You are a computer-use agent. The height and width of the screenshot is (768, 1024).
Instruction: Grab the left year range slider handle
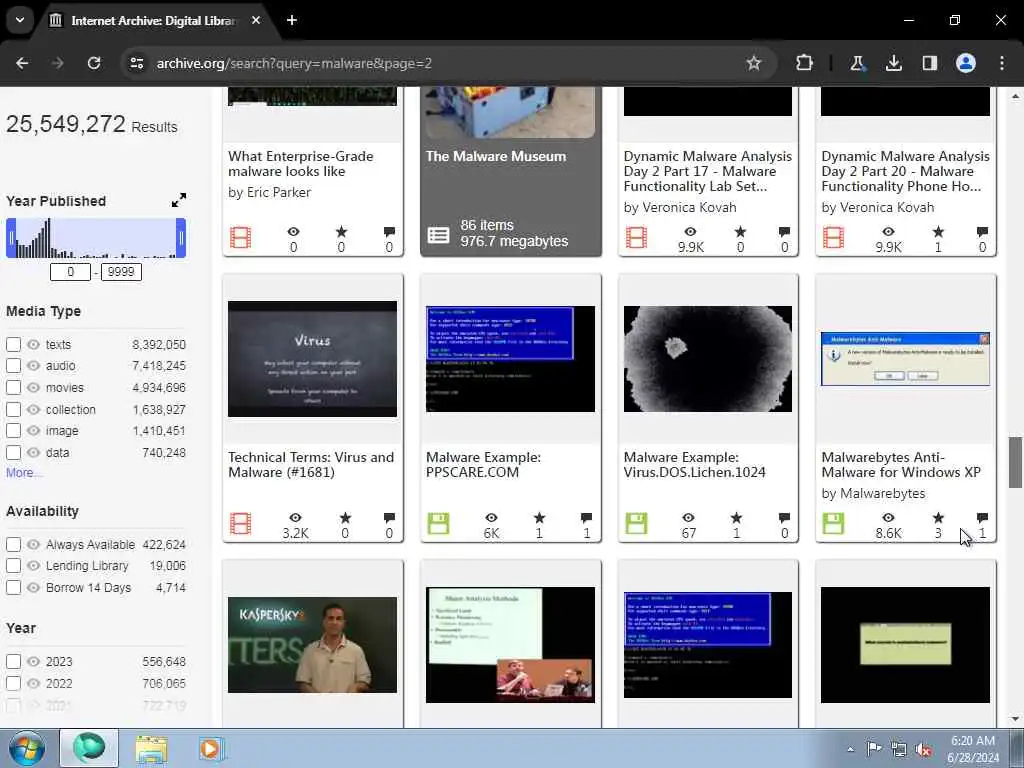click(x=11, y=238)
